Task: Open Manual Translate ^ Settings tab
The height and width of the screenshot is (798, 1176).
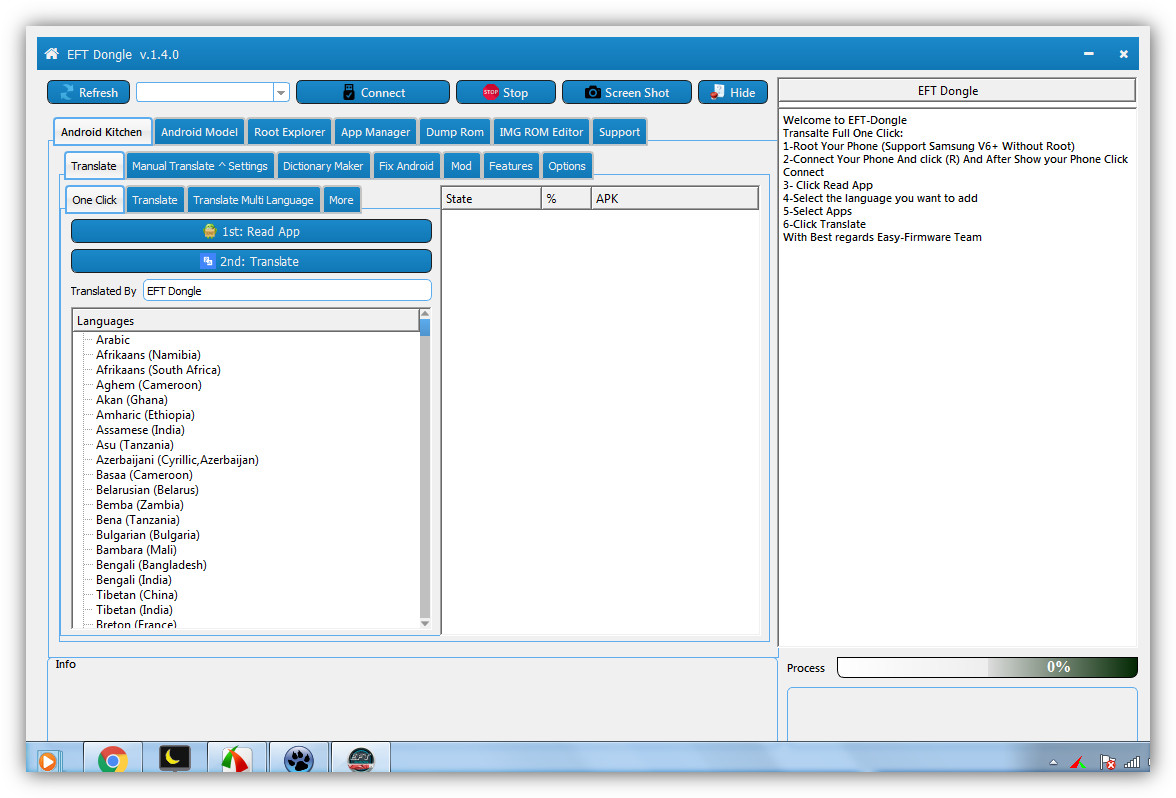Action: click(x=200, y=166)
